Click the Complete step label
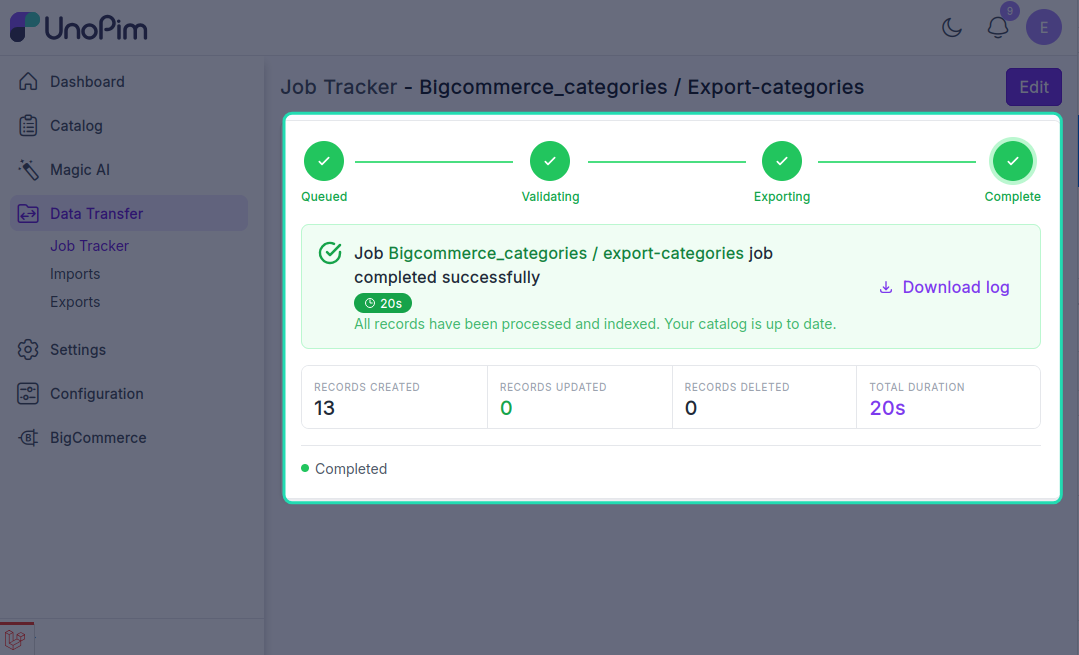This screenshot has height=655, width=1079. click(x=1012, y=196)
